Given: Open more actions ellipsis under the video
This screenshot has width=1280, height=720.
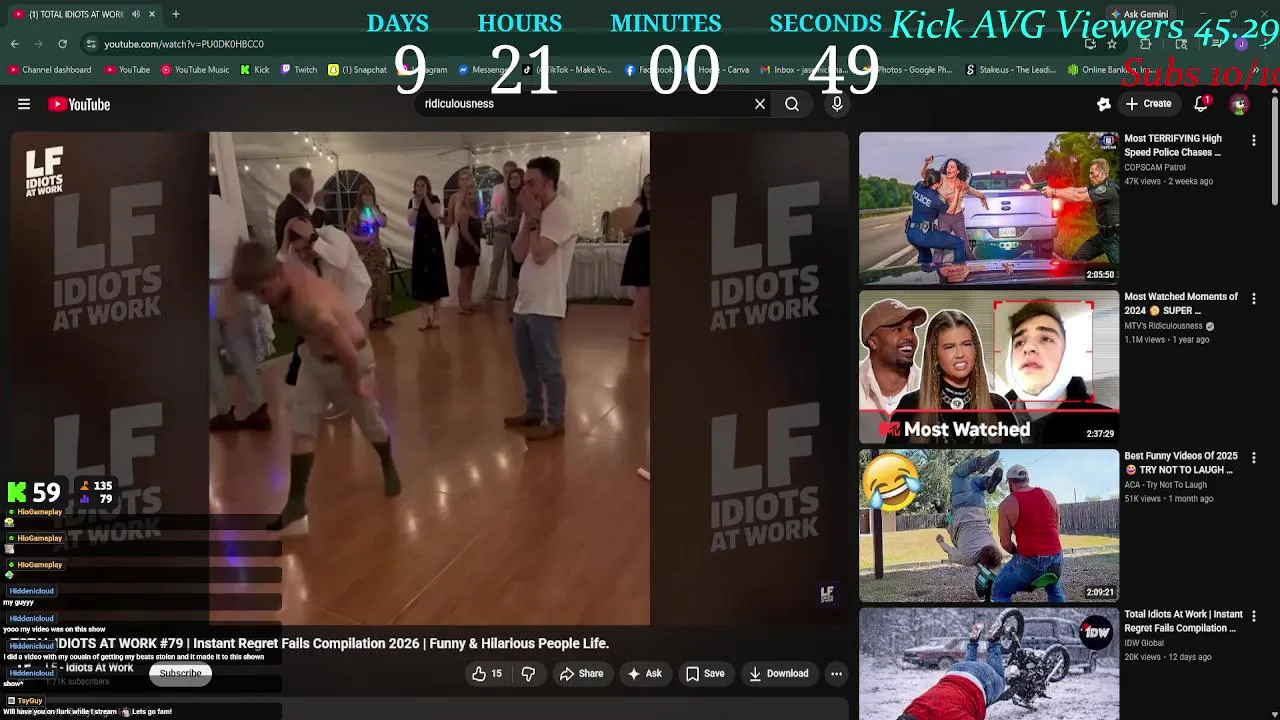Looking at the screenshot, I should 836,674.
